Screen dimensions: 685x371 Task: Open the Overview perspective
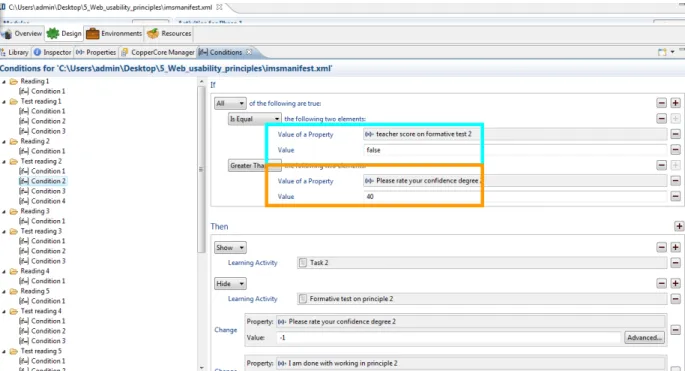(x=23, y=33)
